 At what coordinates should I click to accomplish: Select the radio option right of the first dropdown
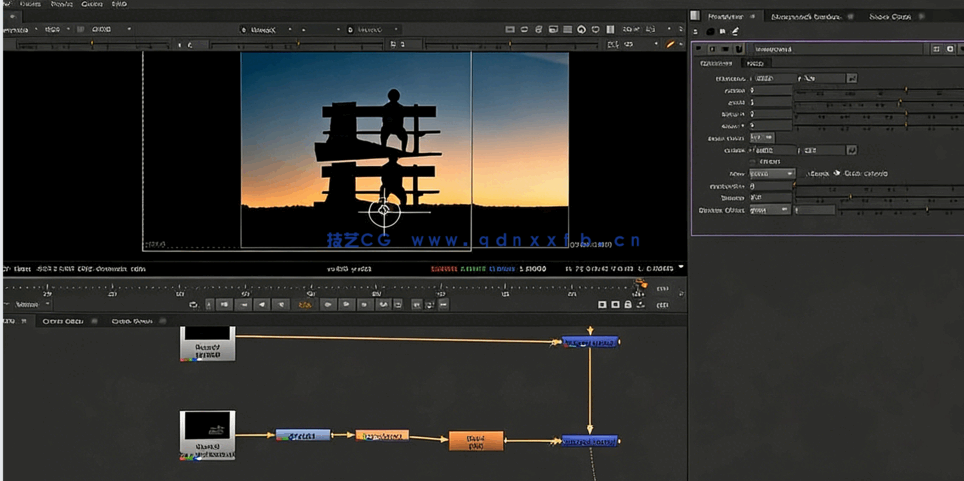[x=837, y=174]
